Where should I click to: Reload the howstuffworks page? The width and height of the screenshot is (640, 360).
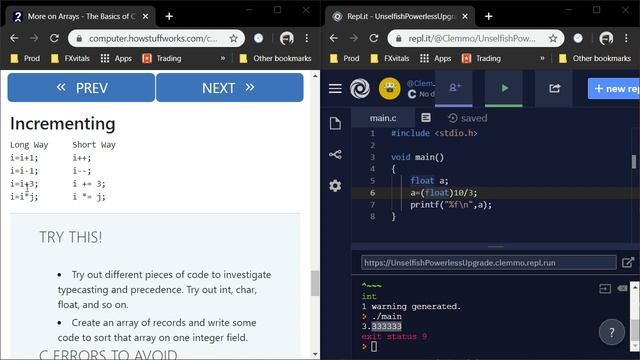point(54,38)
